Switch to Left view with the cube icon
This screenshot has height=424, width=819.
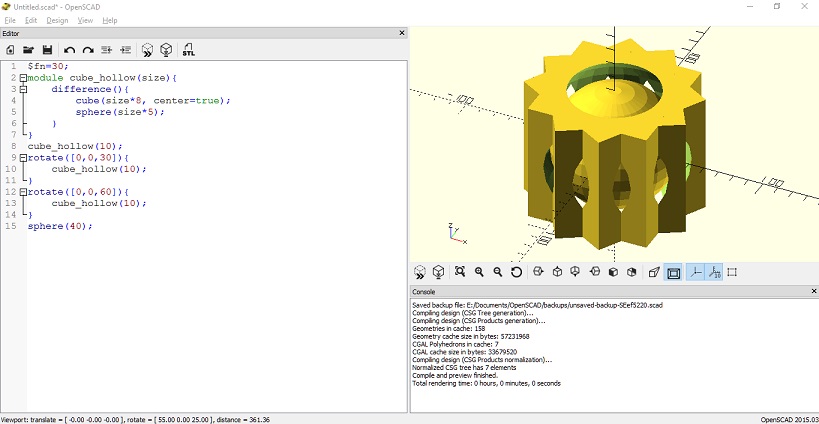594,272
